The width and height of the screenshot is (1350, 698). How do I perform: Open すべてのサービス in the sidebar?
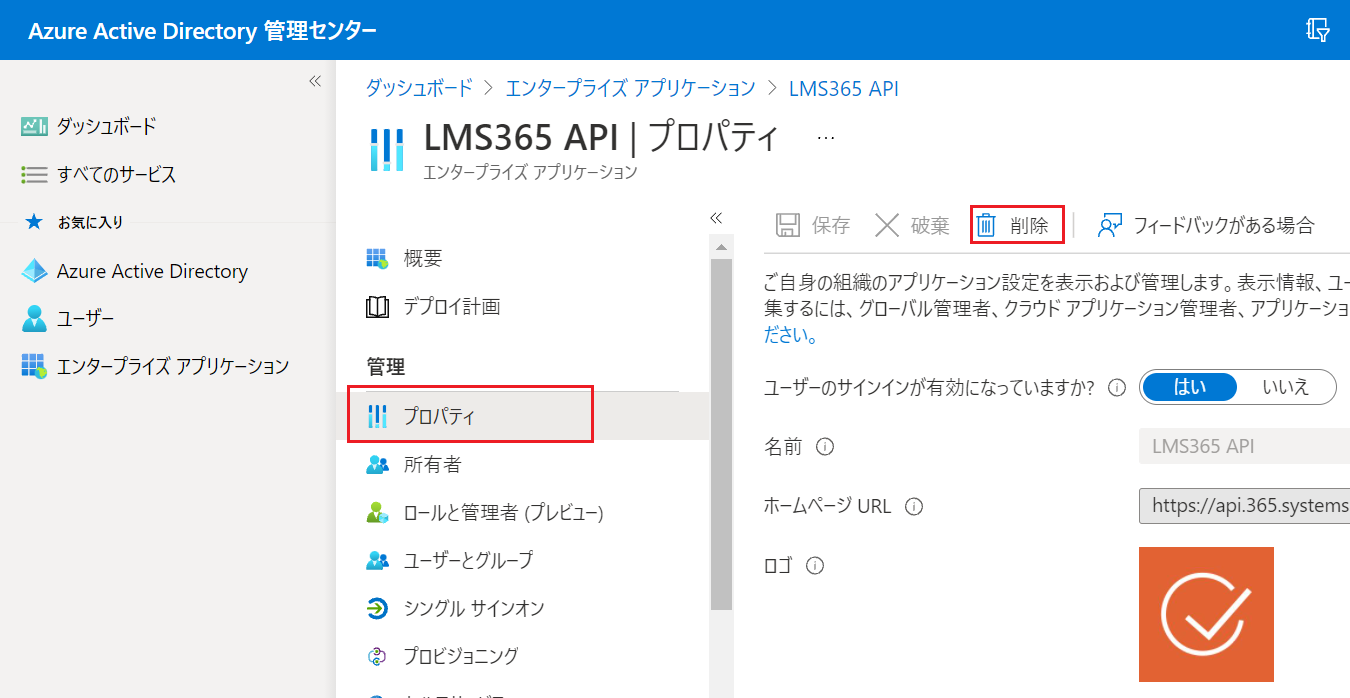[x=116, y=174]
